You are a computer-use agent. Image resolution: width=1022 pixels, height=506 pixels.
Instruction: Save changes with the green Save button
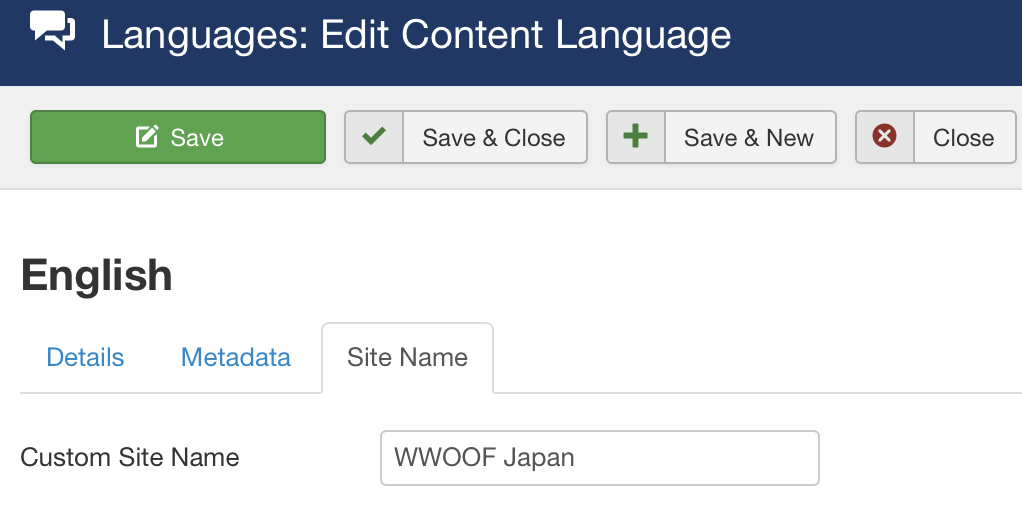tap(178, 137)
